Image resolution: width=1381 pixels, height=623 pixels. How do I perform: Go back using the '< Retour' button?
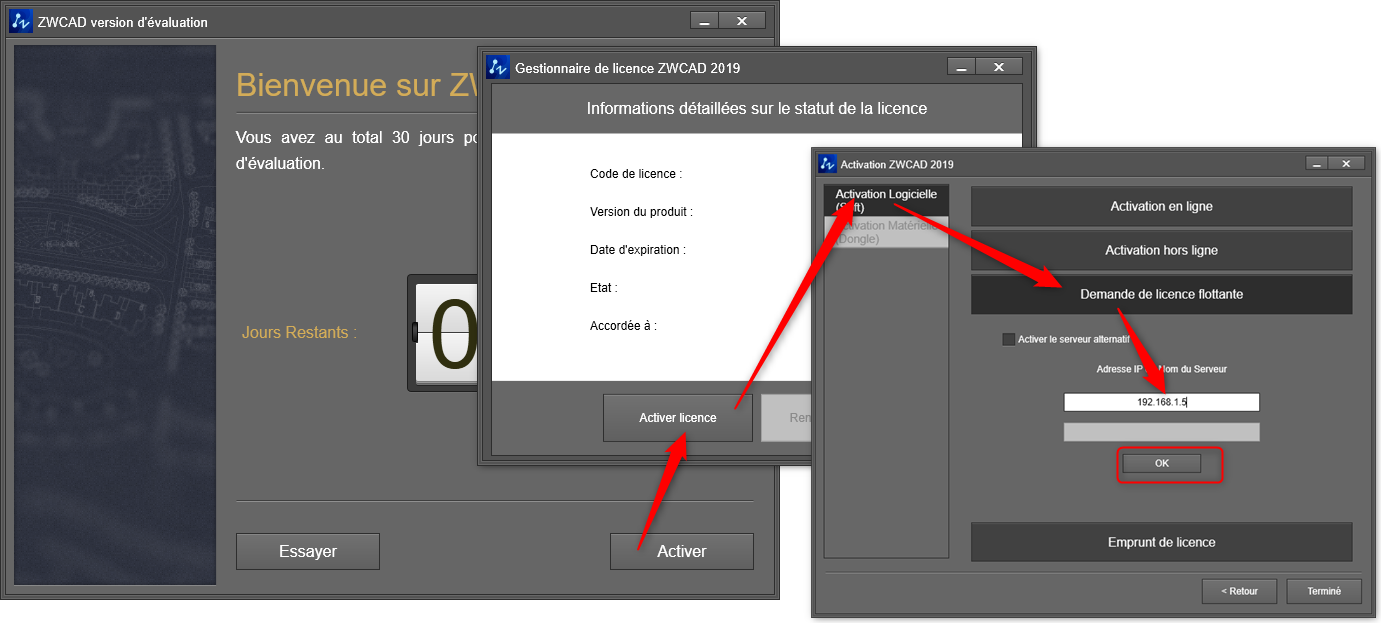click(1239, 591)
